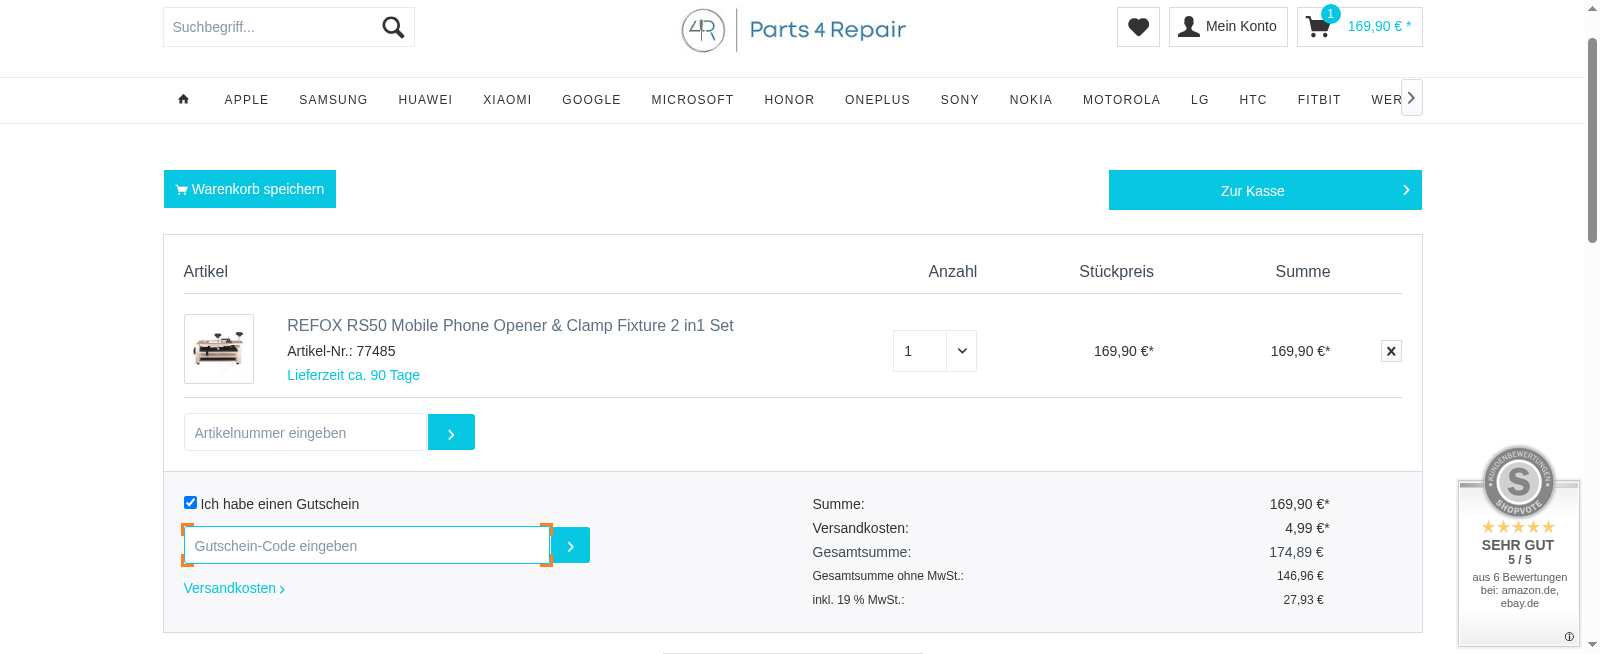Image resolution: width=1600 pixels, height=654 pixels.
Task: Open the shopping cart icon
Action: [x=1318, y=27]
